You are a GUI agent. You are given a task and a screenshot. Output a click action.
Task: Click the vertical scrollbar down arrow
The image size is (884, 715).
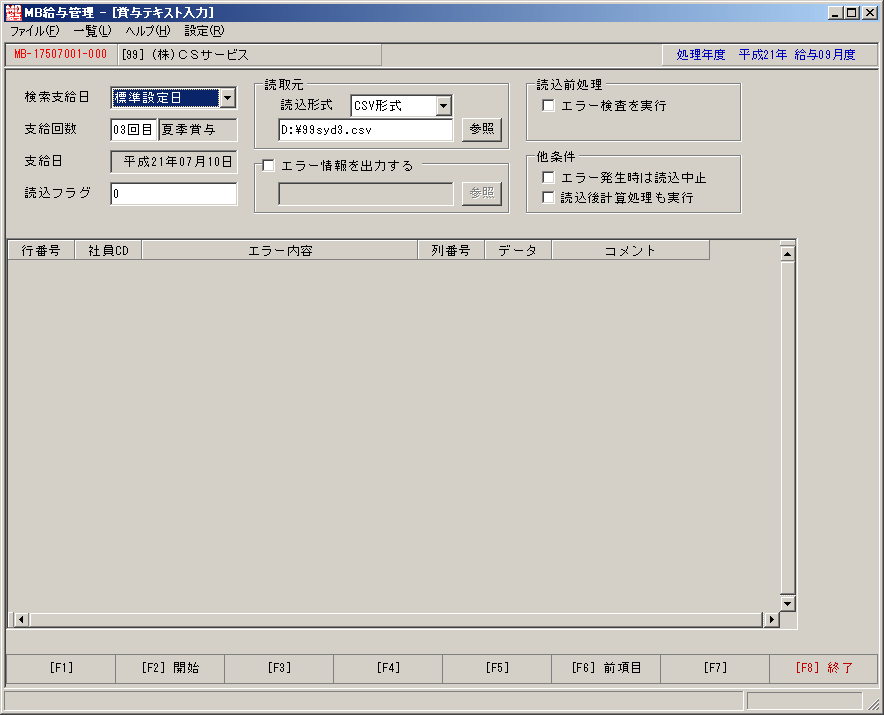(x=788, y=603)
